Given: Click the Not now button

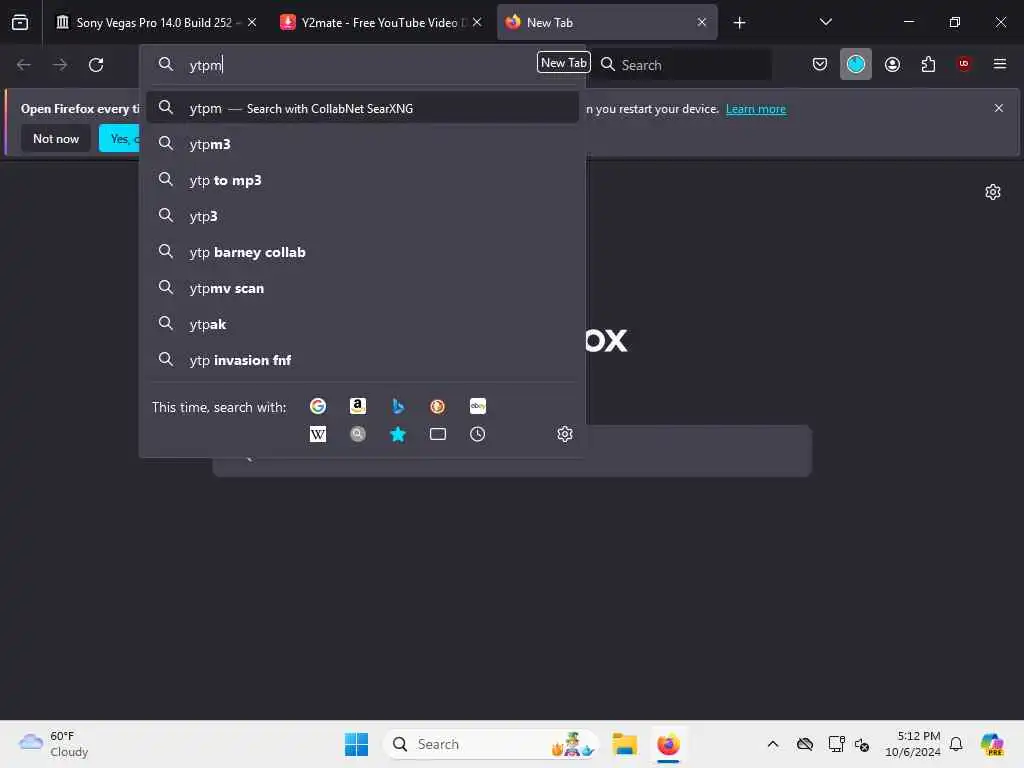Looking at the screenshot, I should point(56,138).
